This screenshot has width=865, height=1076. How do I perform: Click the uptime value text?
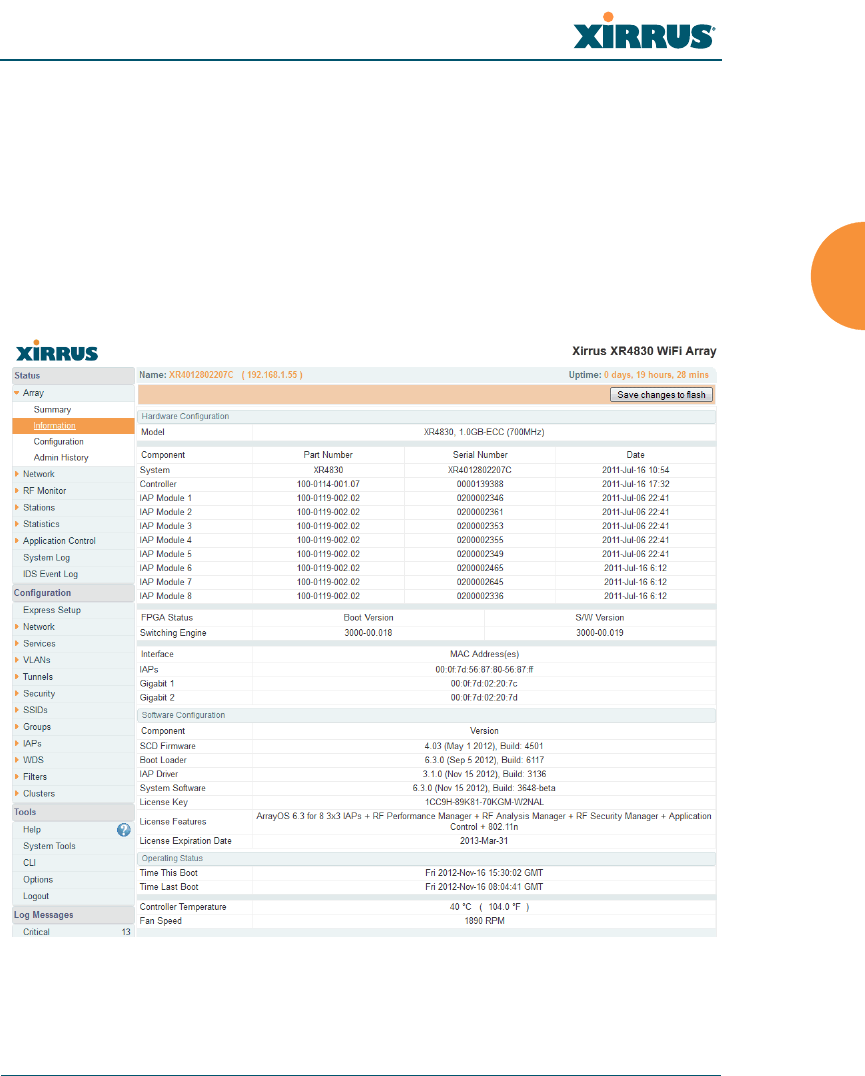point(656,375)
